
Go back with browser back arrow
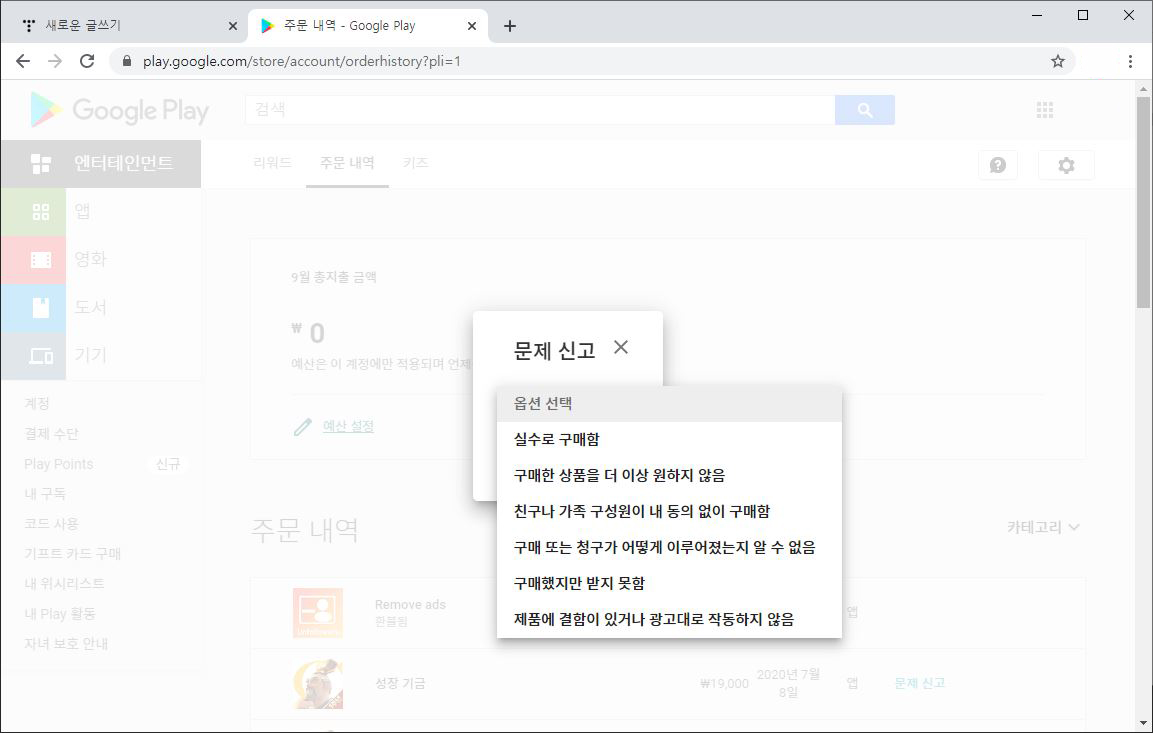click(23, 61)
